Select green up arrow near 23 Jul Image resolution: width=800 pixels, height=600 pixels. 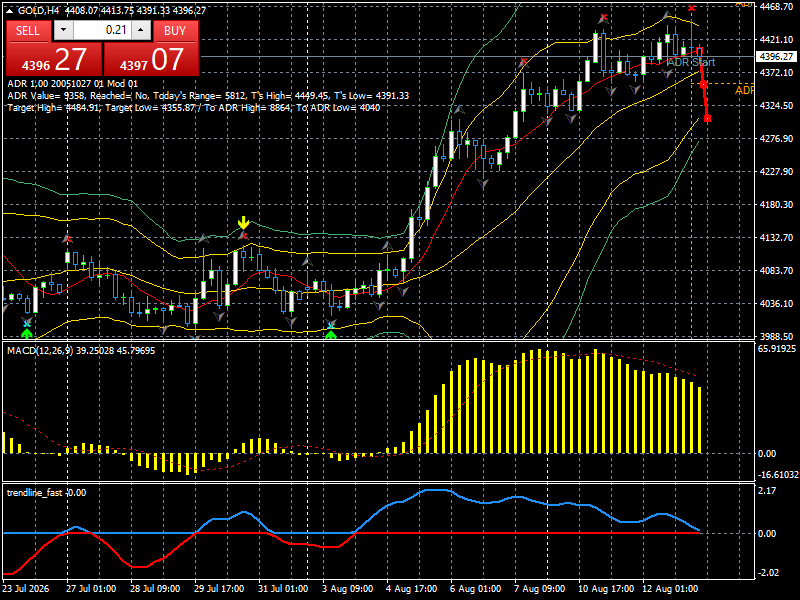click(x=27, y=334)
